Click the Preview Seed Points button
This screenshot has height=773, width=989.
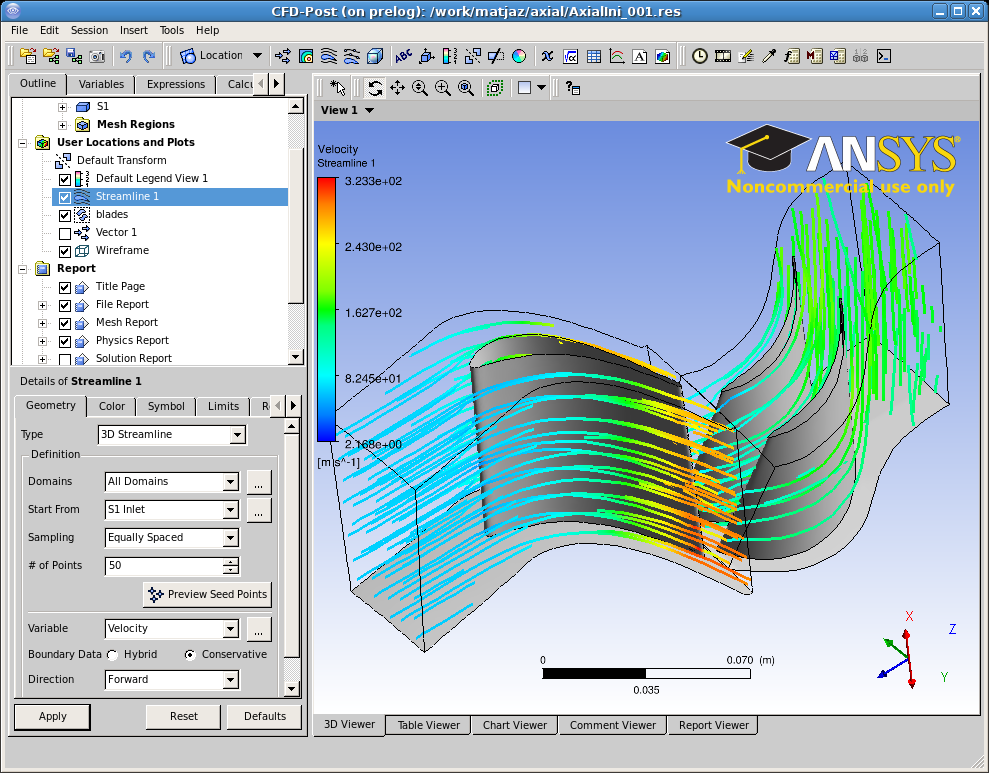(207, 594)
